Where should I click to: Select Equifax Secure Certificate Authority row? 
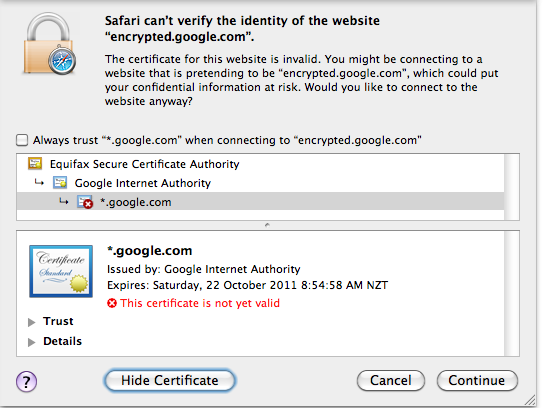[260, 164]
